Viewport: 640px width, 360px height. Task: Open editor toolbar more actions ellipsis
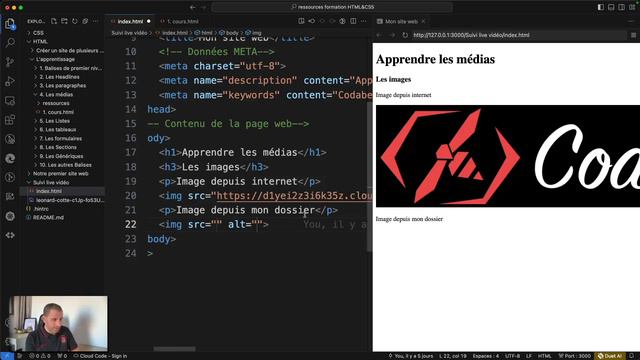pyautogui.click(x=364, y=21)
